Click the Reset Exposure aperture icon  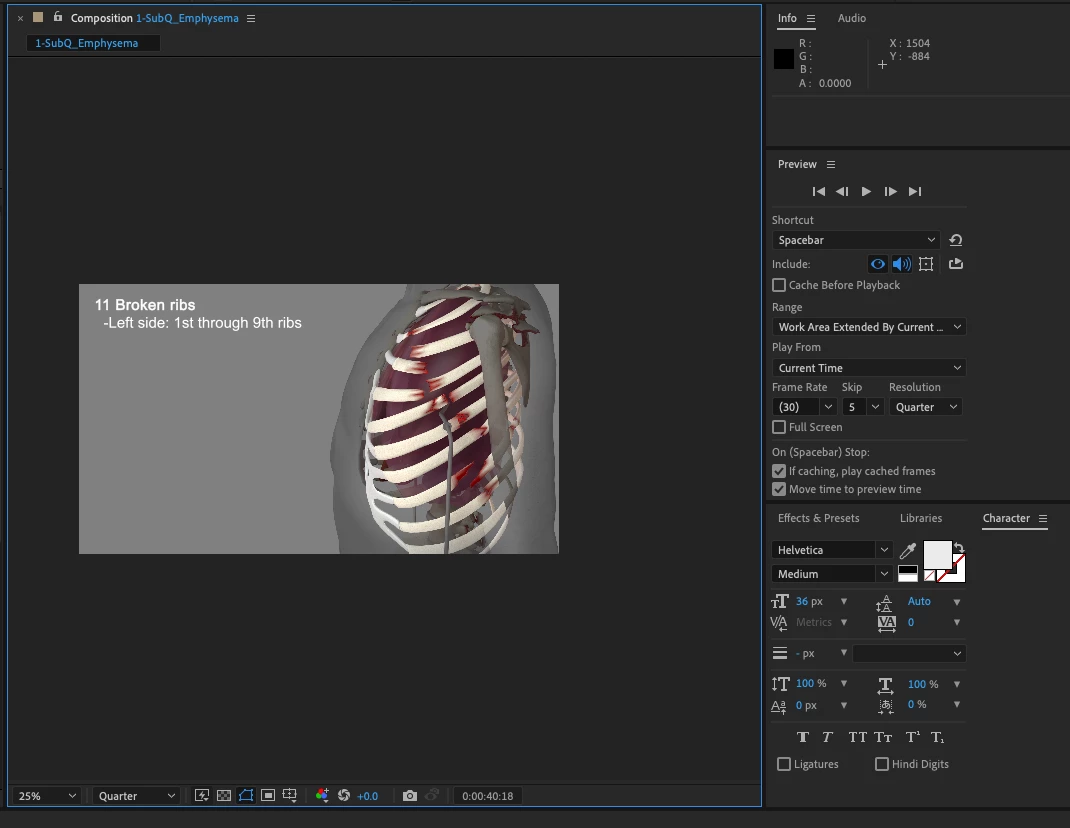click(x=344, y=796)
